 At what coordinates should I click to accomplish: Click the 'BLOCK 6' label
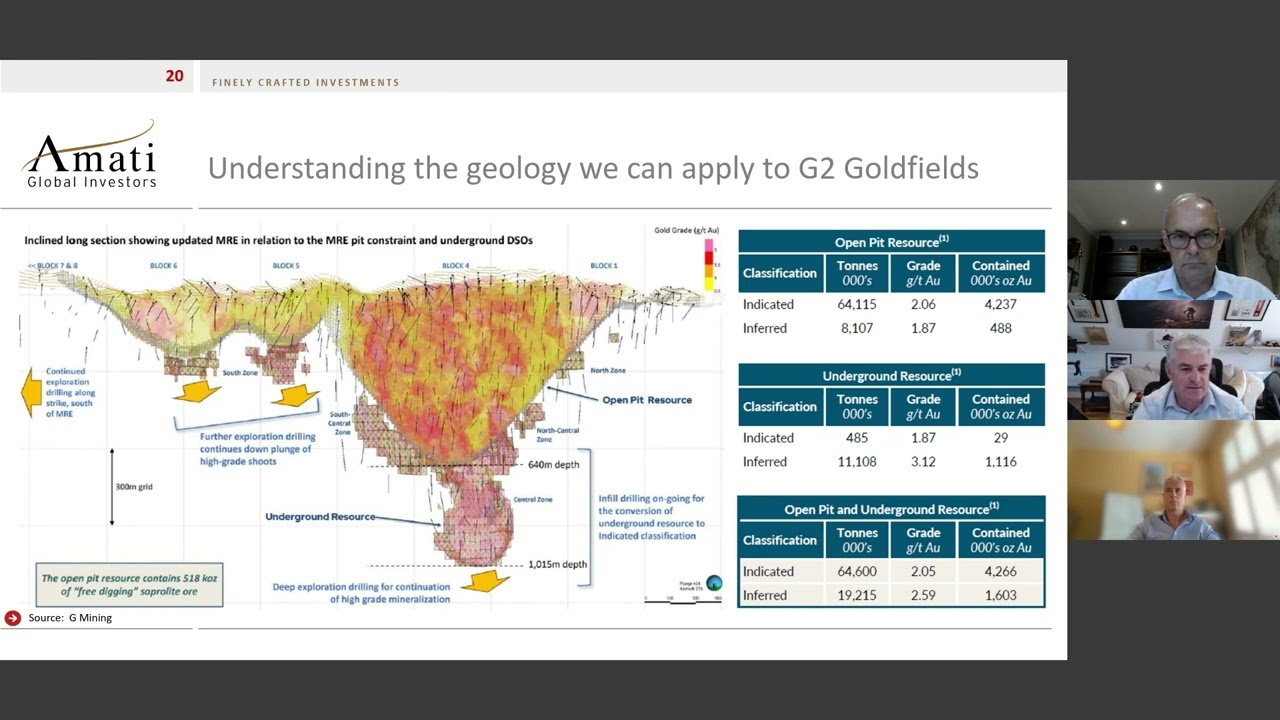tap(164, 266)
